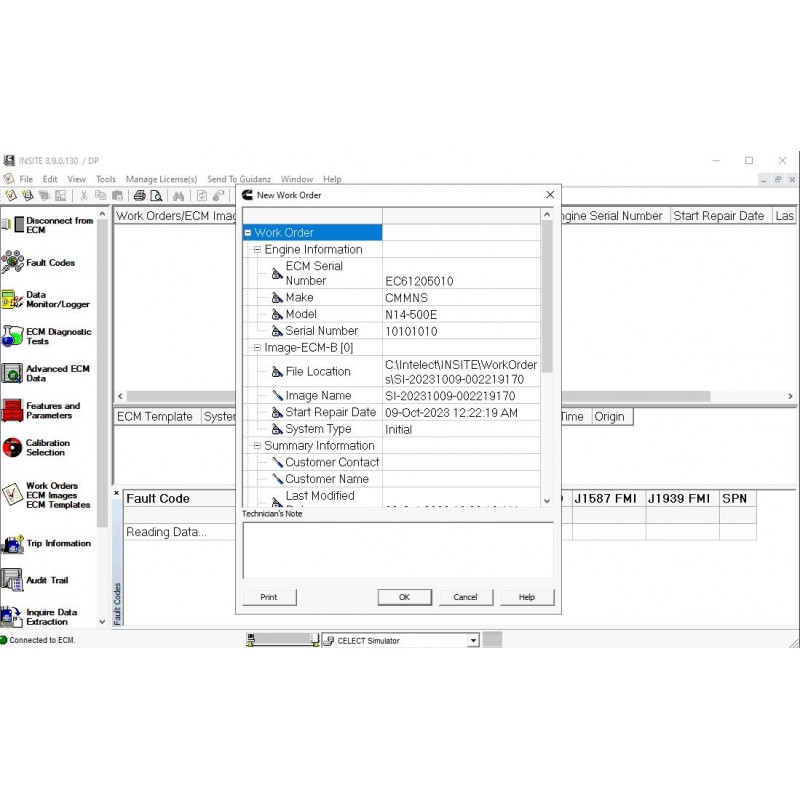Click the J1939 FMI column header

coord(682,498)
